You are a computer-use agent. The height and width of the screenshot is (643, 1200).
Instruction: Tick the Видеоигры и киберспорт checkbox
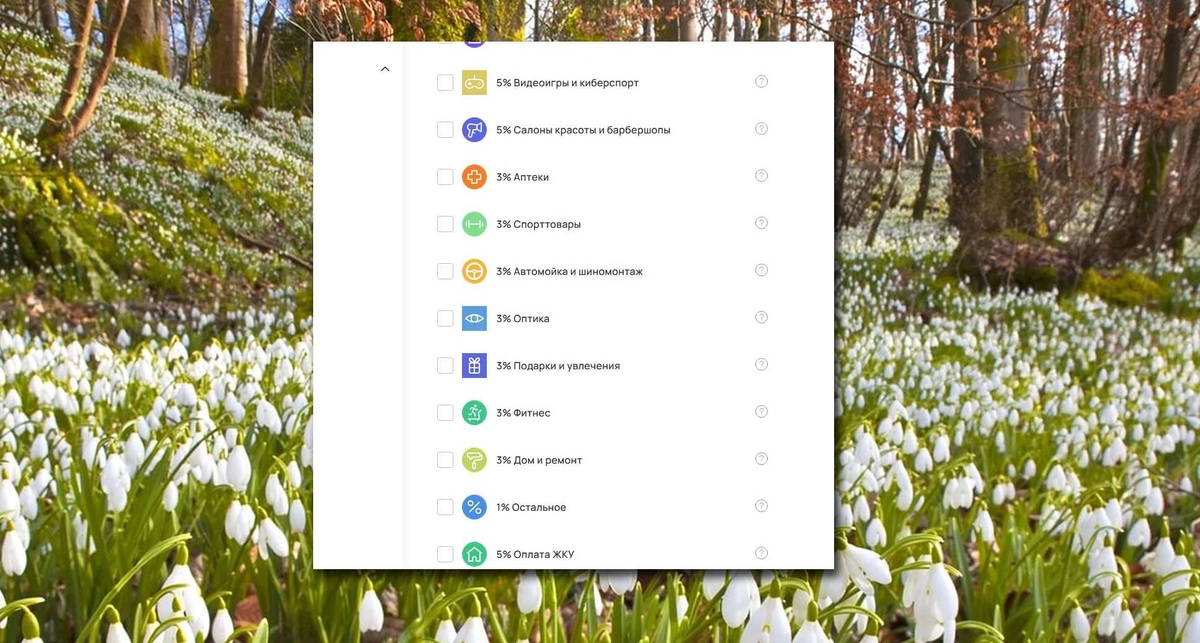(445, 83)
